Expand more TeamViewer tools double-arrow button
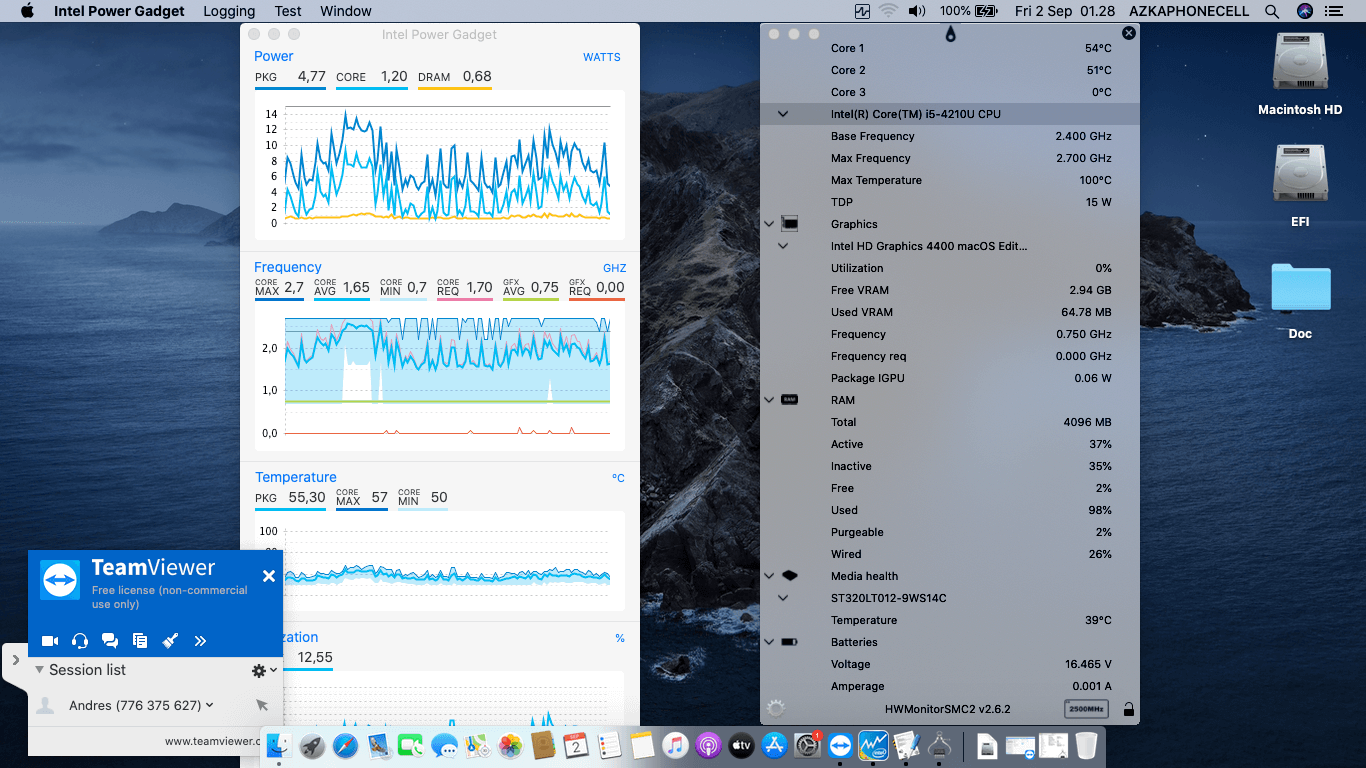This screenshot has width=1366, height=768. [200, 641]
